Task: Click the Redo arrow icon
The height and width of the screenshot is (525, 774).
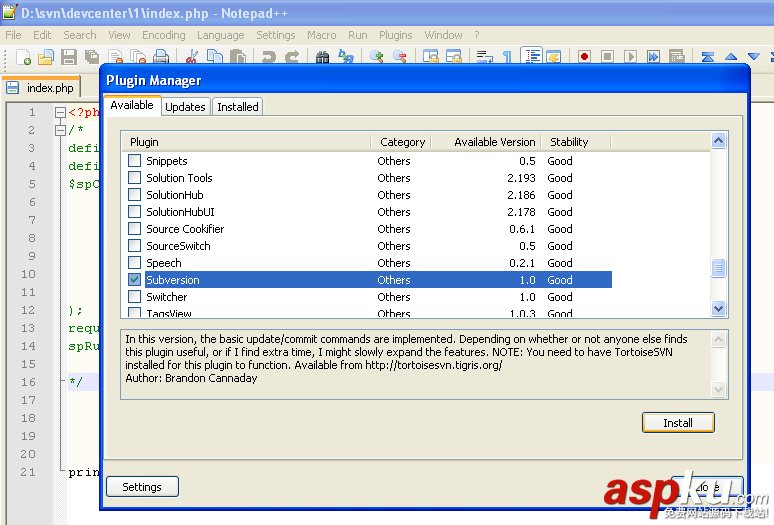Action: pyautogui.click(x=292, y=57)
